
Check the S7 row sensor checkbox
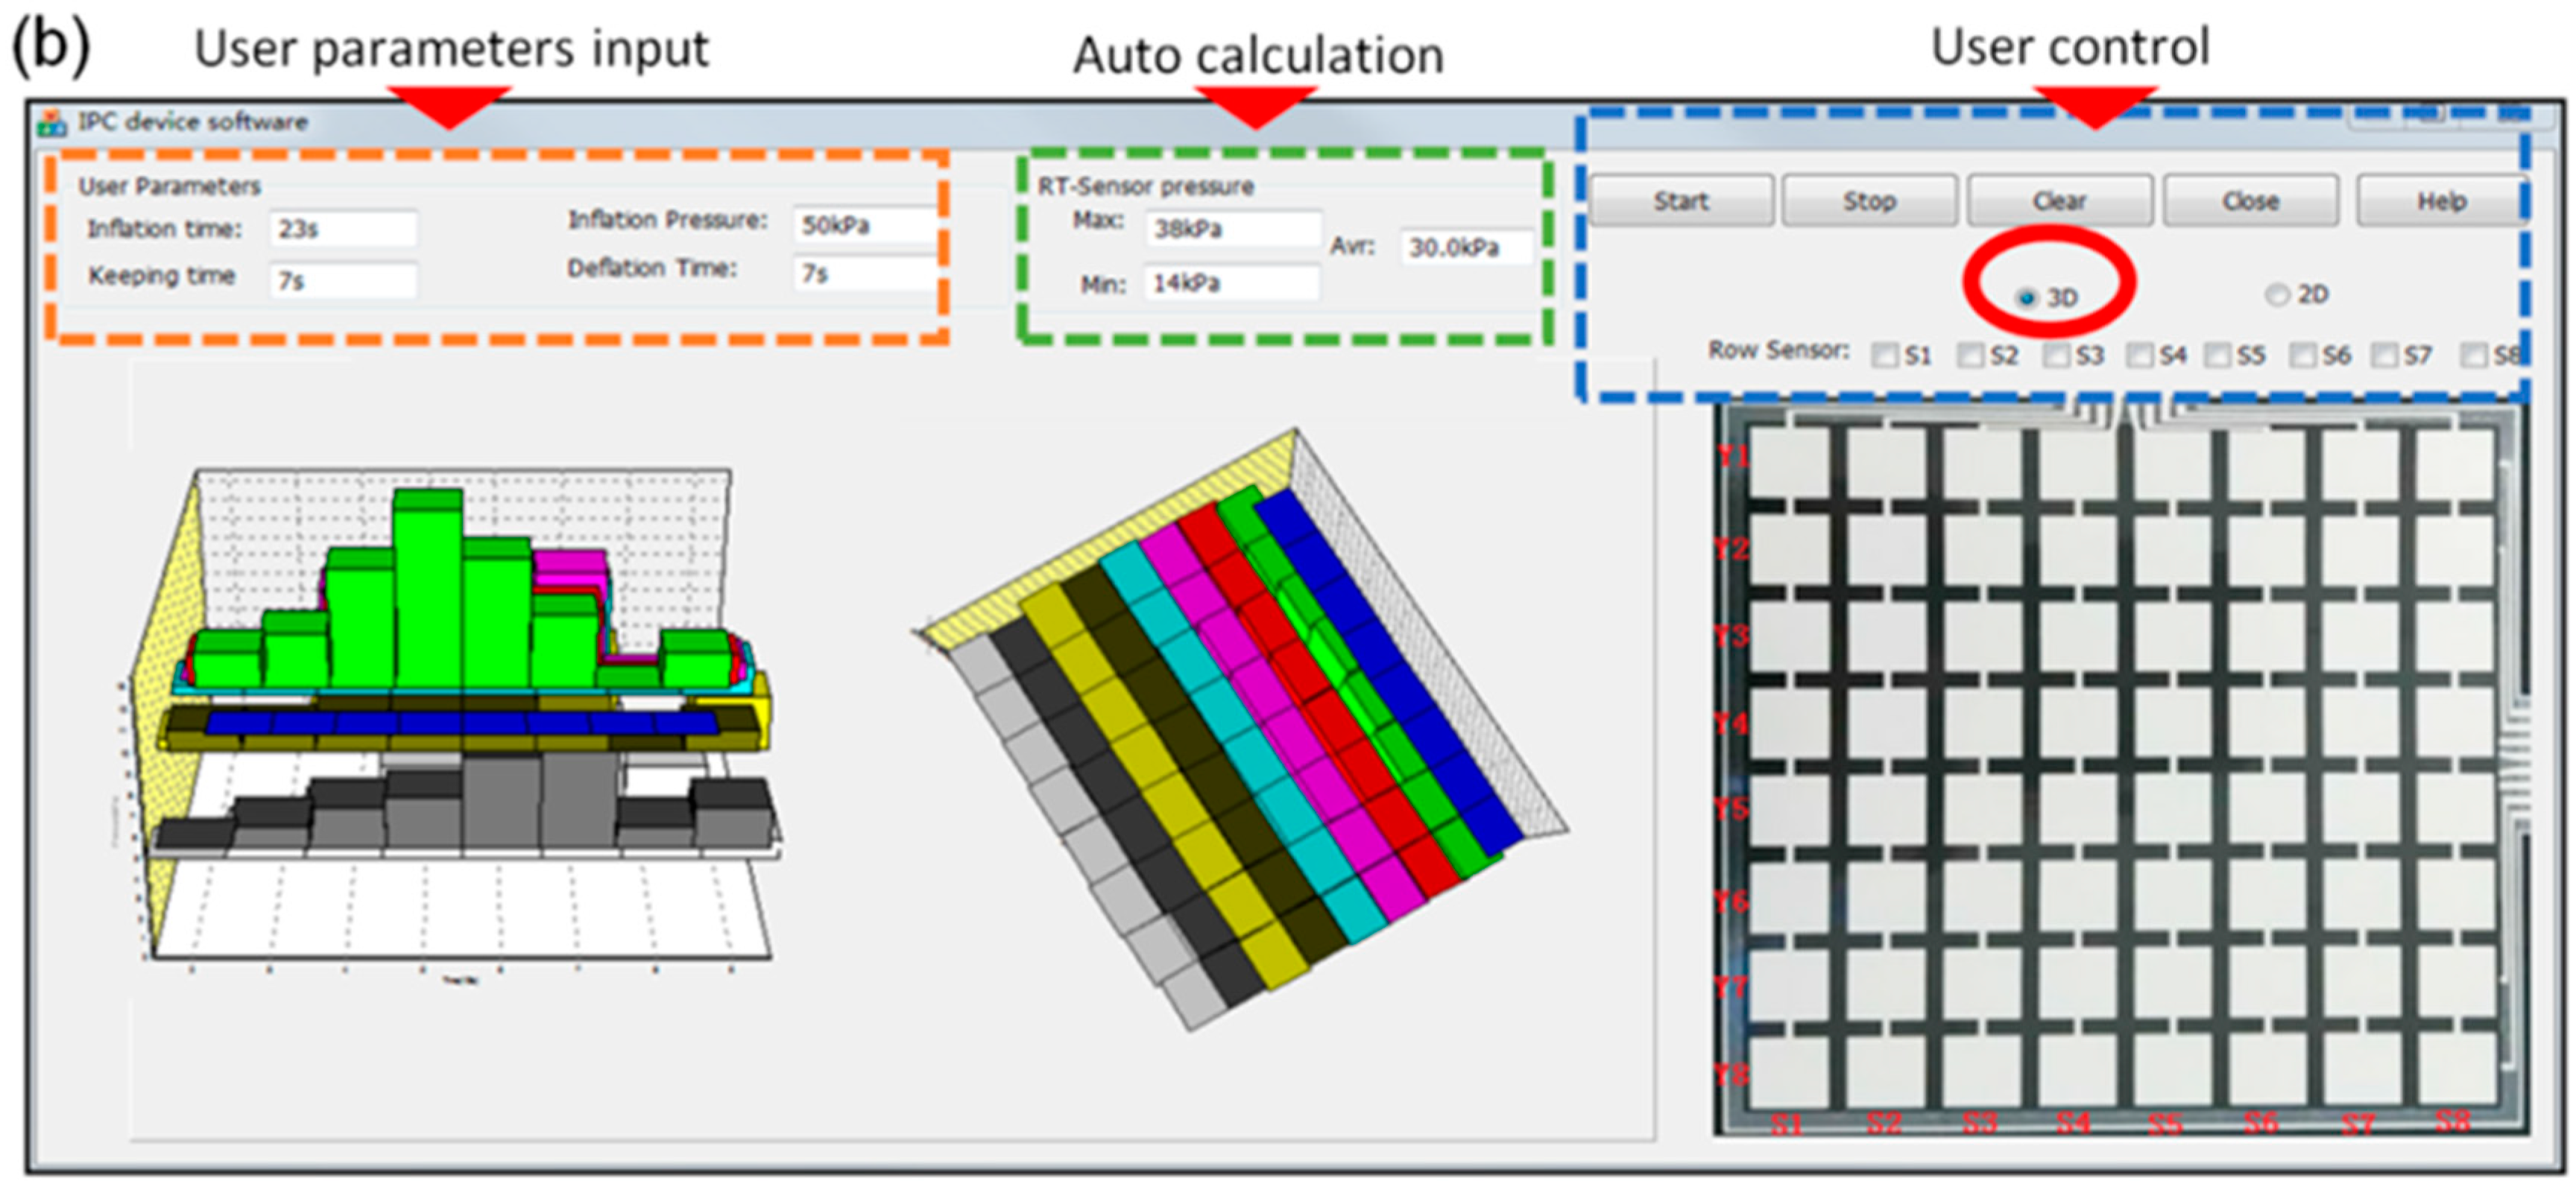[x=2384, y=355]
